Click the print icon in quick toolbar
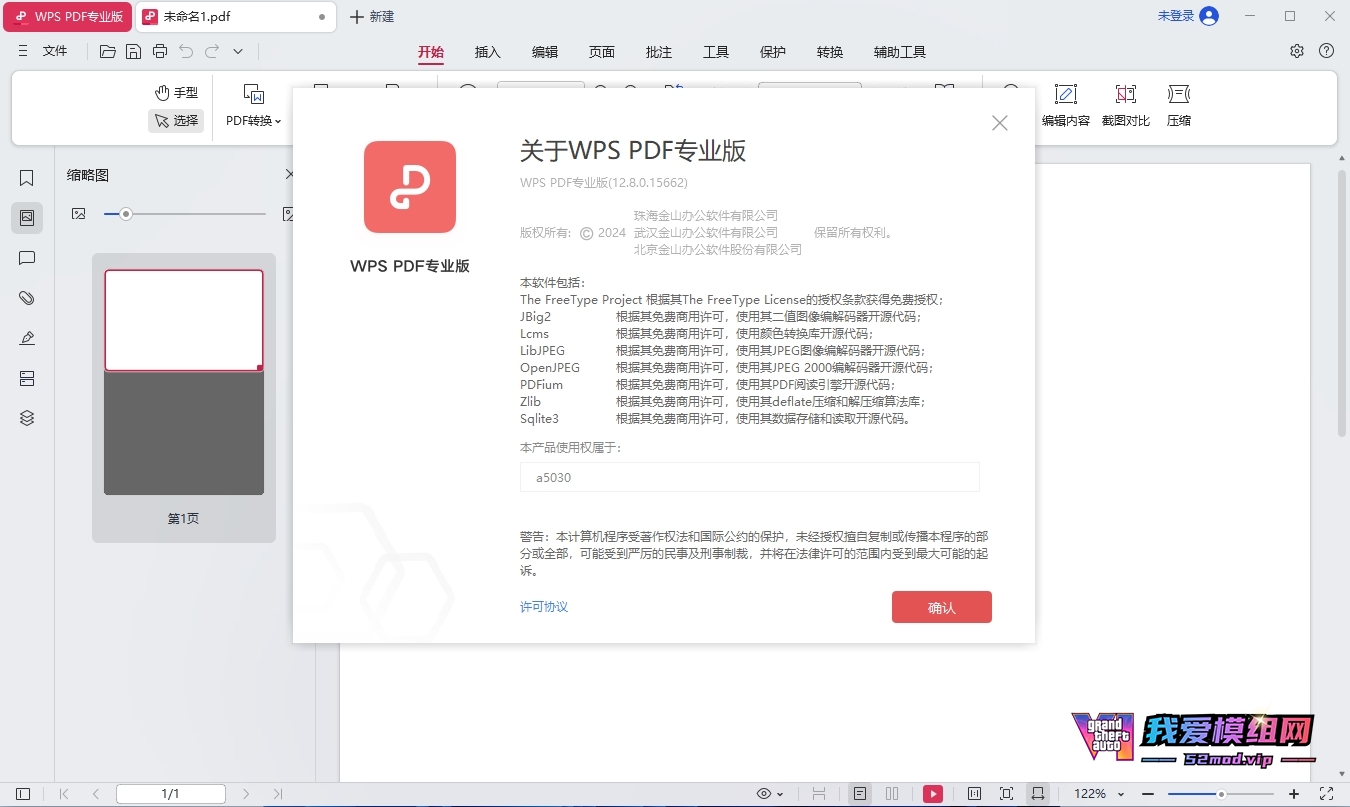 coord(160,51)
